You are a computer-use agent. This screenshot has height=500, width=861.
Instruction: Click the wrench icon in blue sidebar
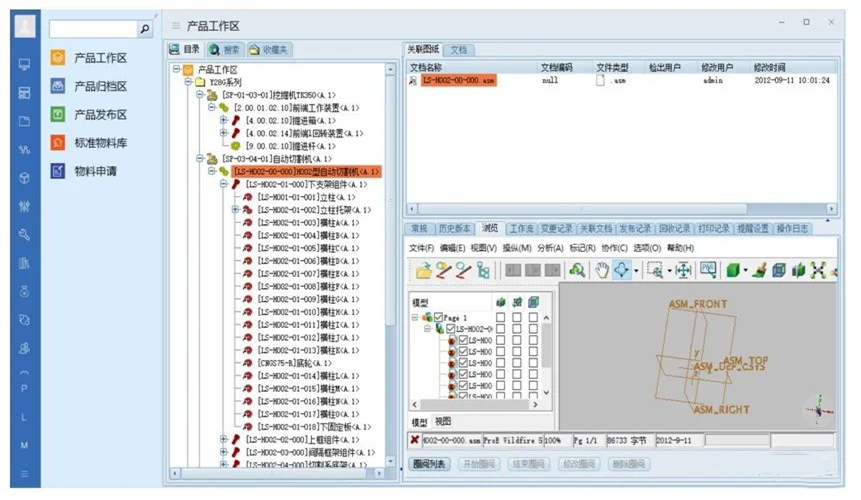click(x=24, y=236)
